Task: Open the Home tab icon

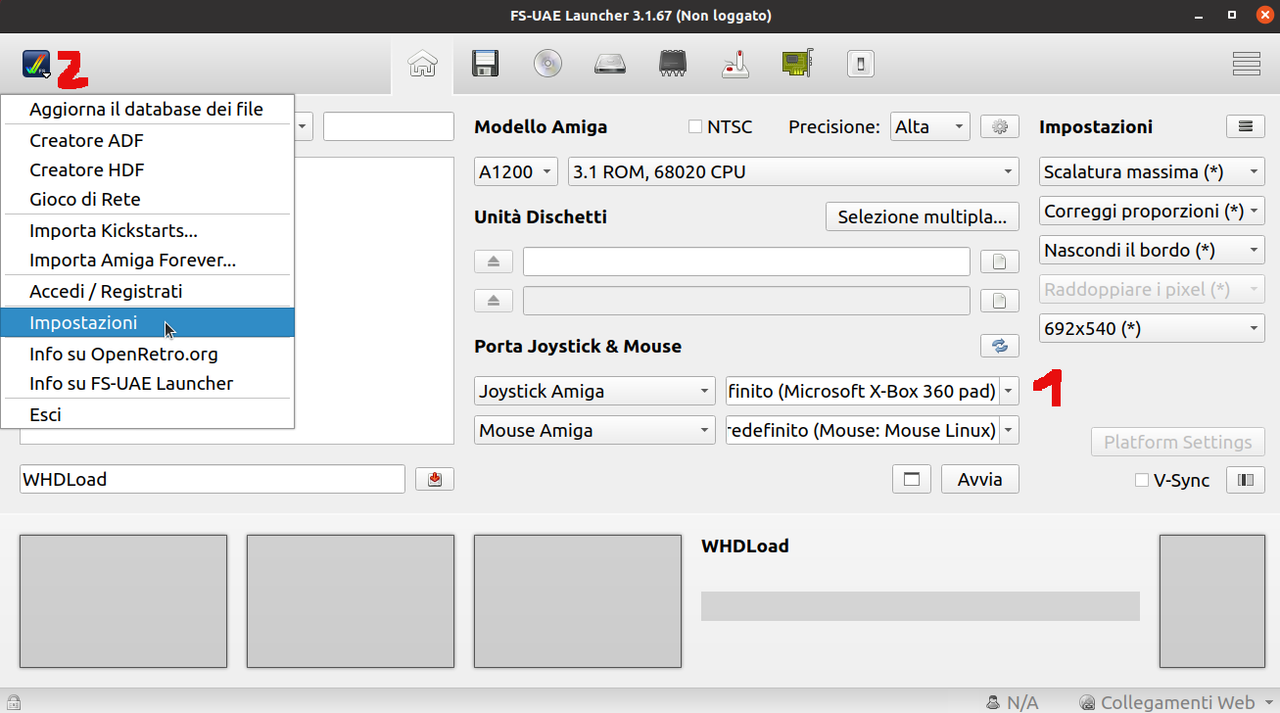Action: click(x=423, y=65)
